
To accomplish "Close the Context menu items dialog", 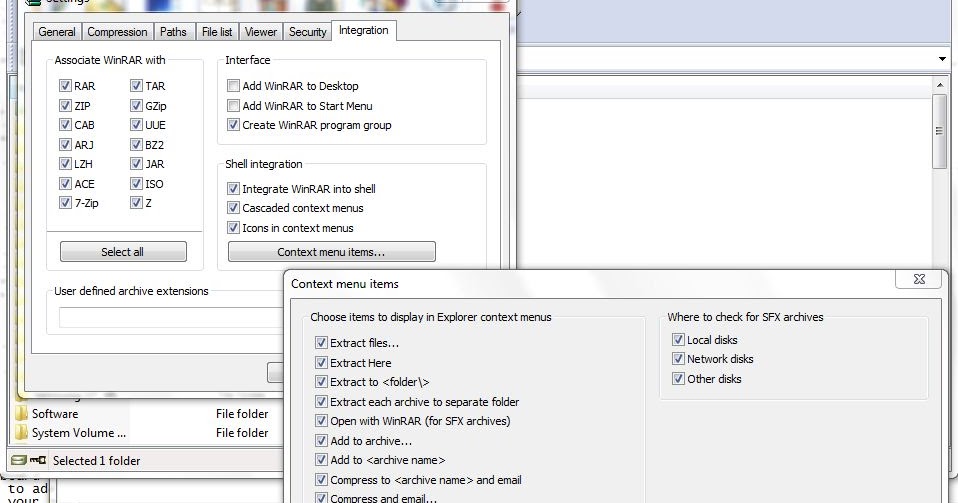I will [x=919, y=279].
